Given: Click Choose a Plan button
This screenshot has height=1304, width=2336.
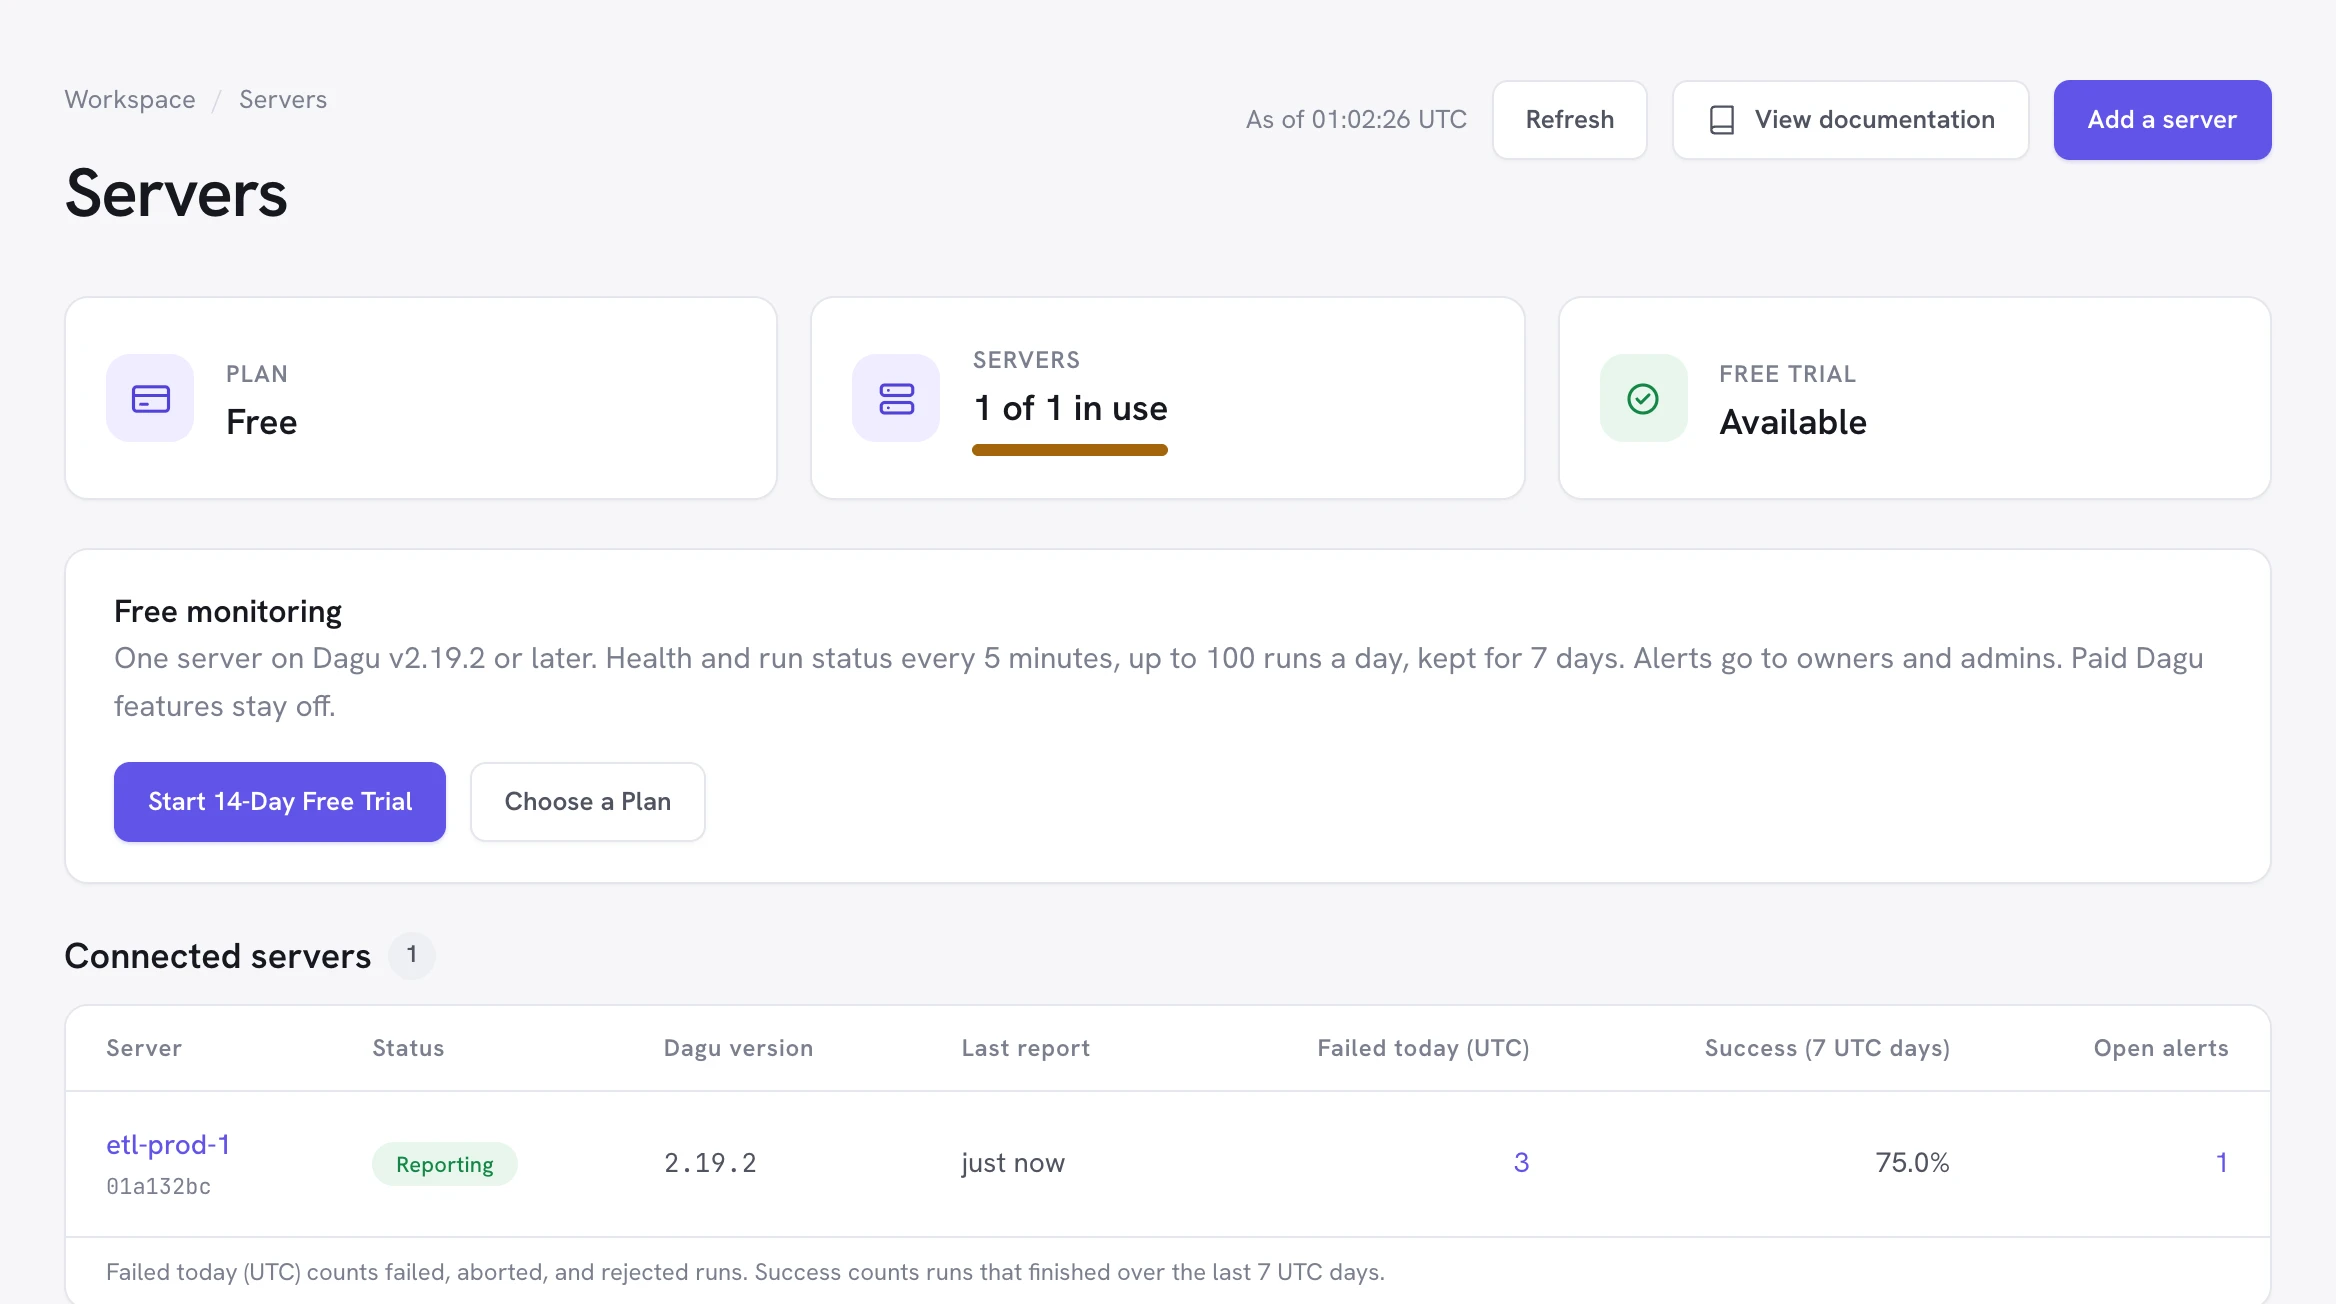Looking at the screenshot, I should [588, 802].
